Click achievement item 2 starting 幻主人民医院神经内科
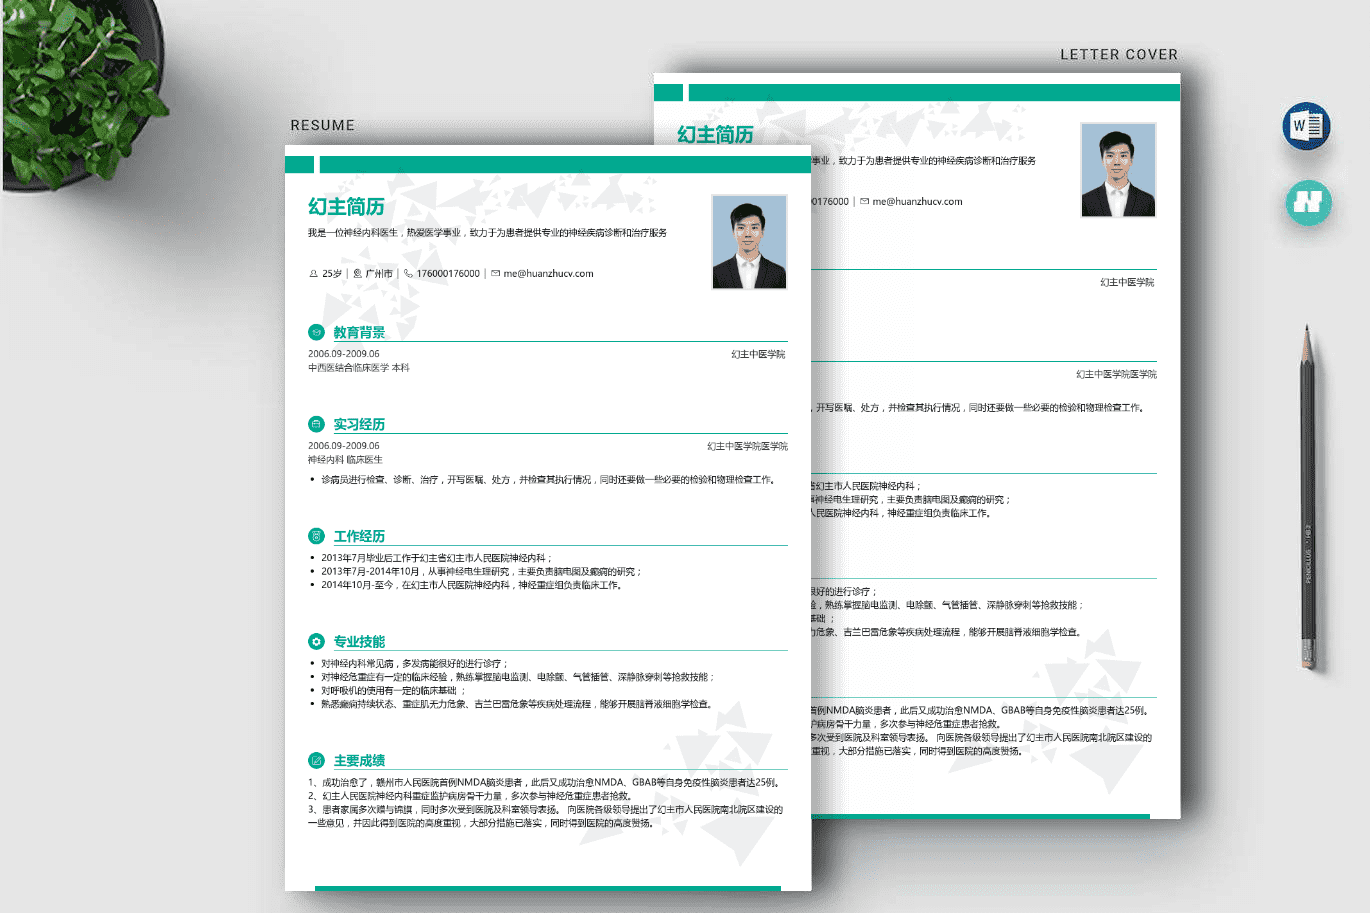1370x913 pixels. pyautogui.click(x=470, y=796)
